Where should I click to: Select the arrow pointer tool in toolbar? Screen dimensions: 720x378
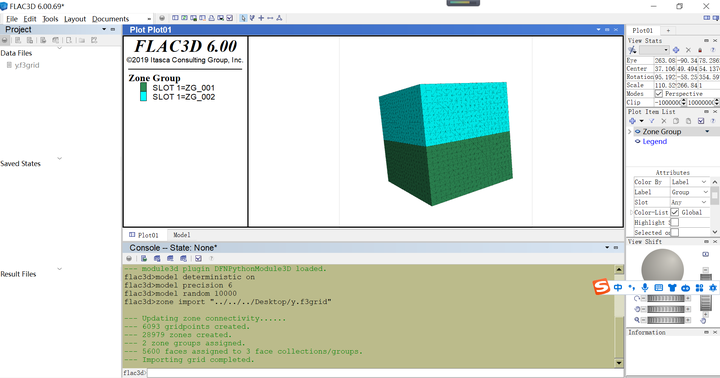pos(243,18)
